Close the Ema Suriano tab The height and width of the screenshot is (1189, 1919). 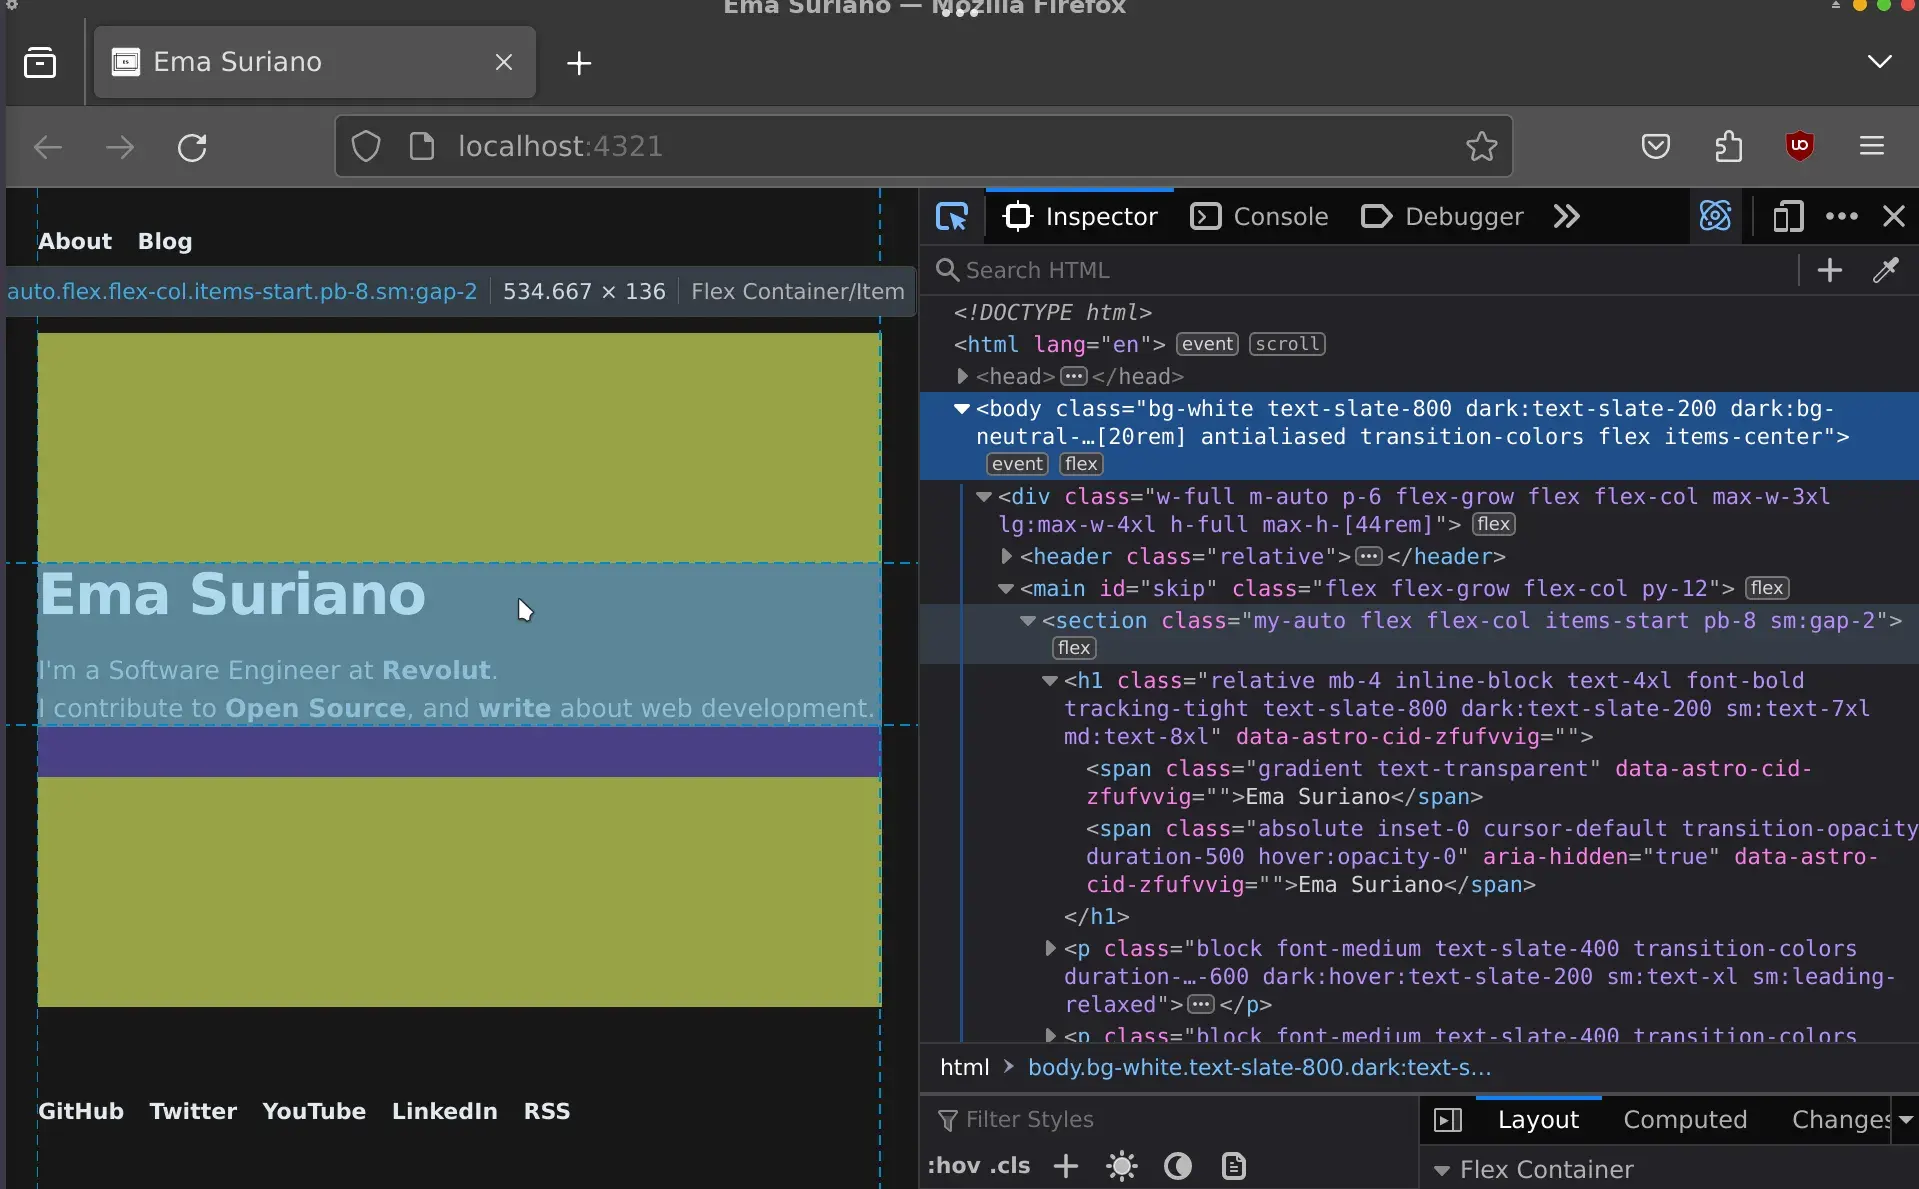click(504, 62)
